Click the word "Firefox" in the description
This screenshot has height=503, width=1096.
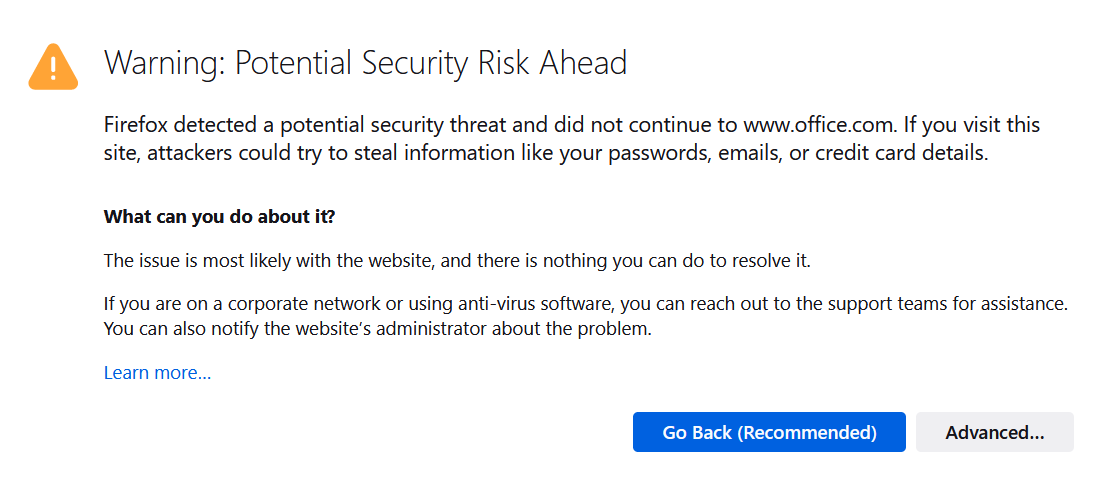137,126
